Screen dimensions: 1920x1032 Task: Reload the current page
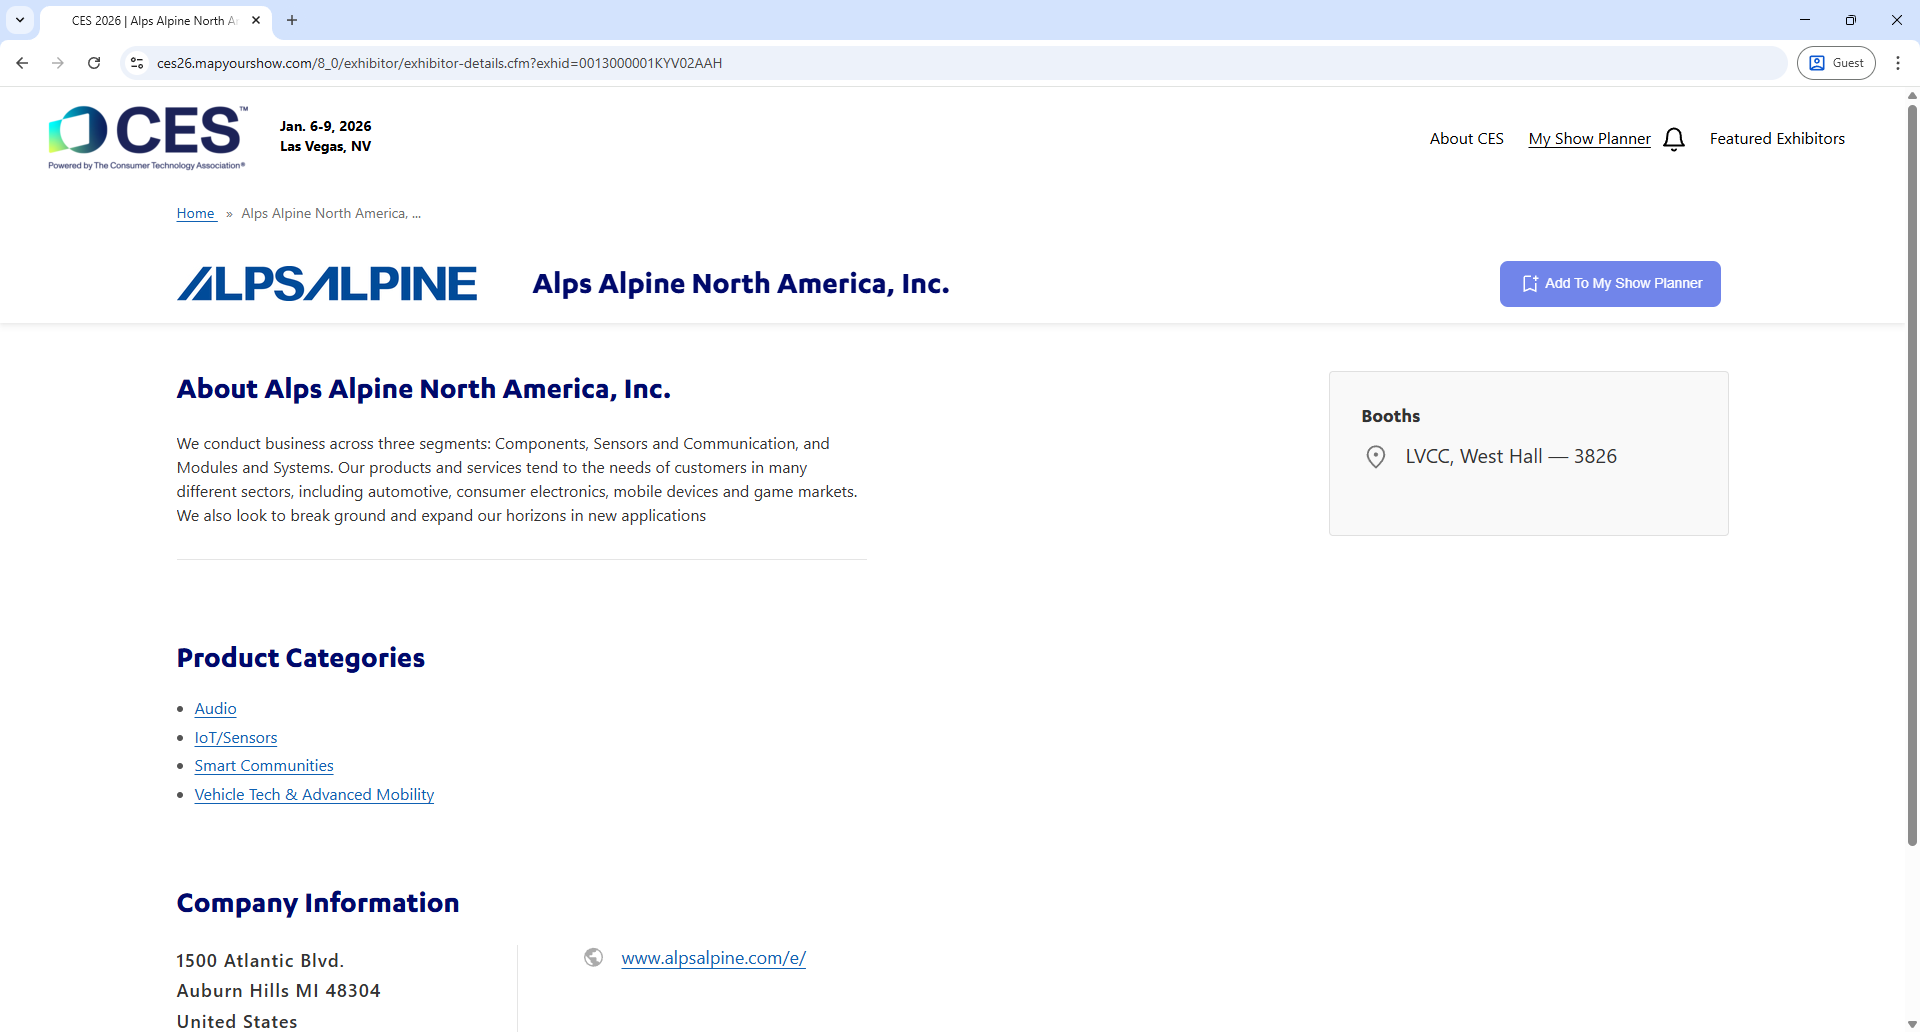[x=93, y=62]
